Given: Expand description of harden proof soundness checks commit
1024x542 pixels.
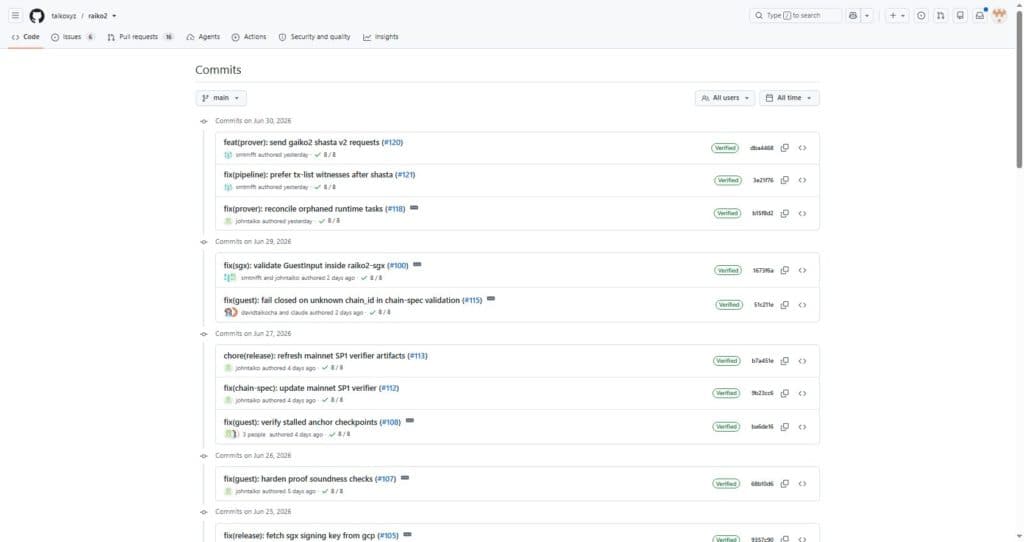Looking at the screenshot, I should (405, 477).
